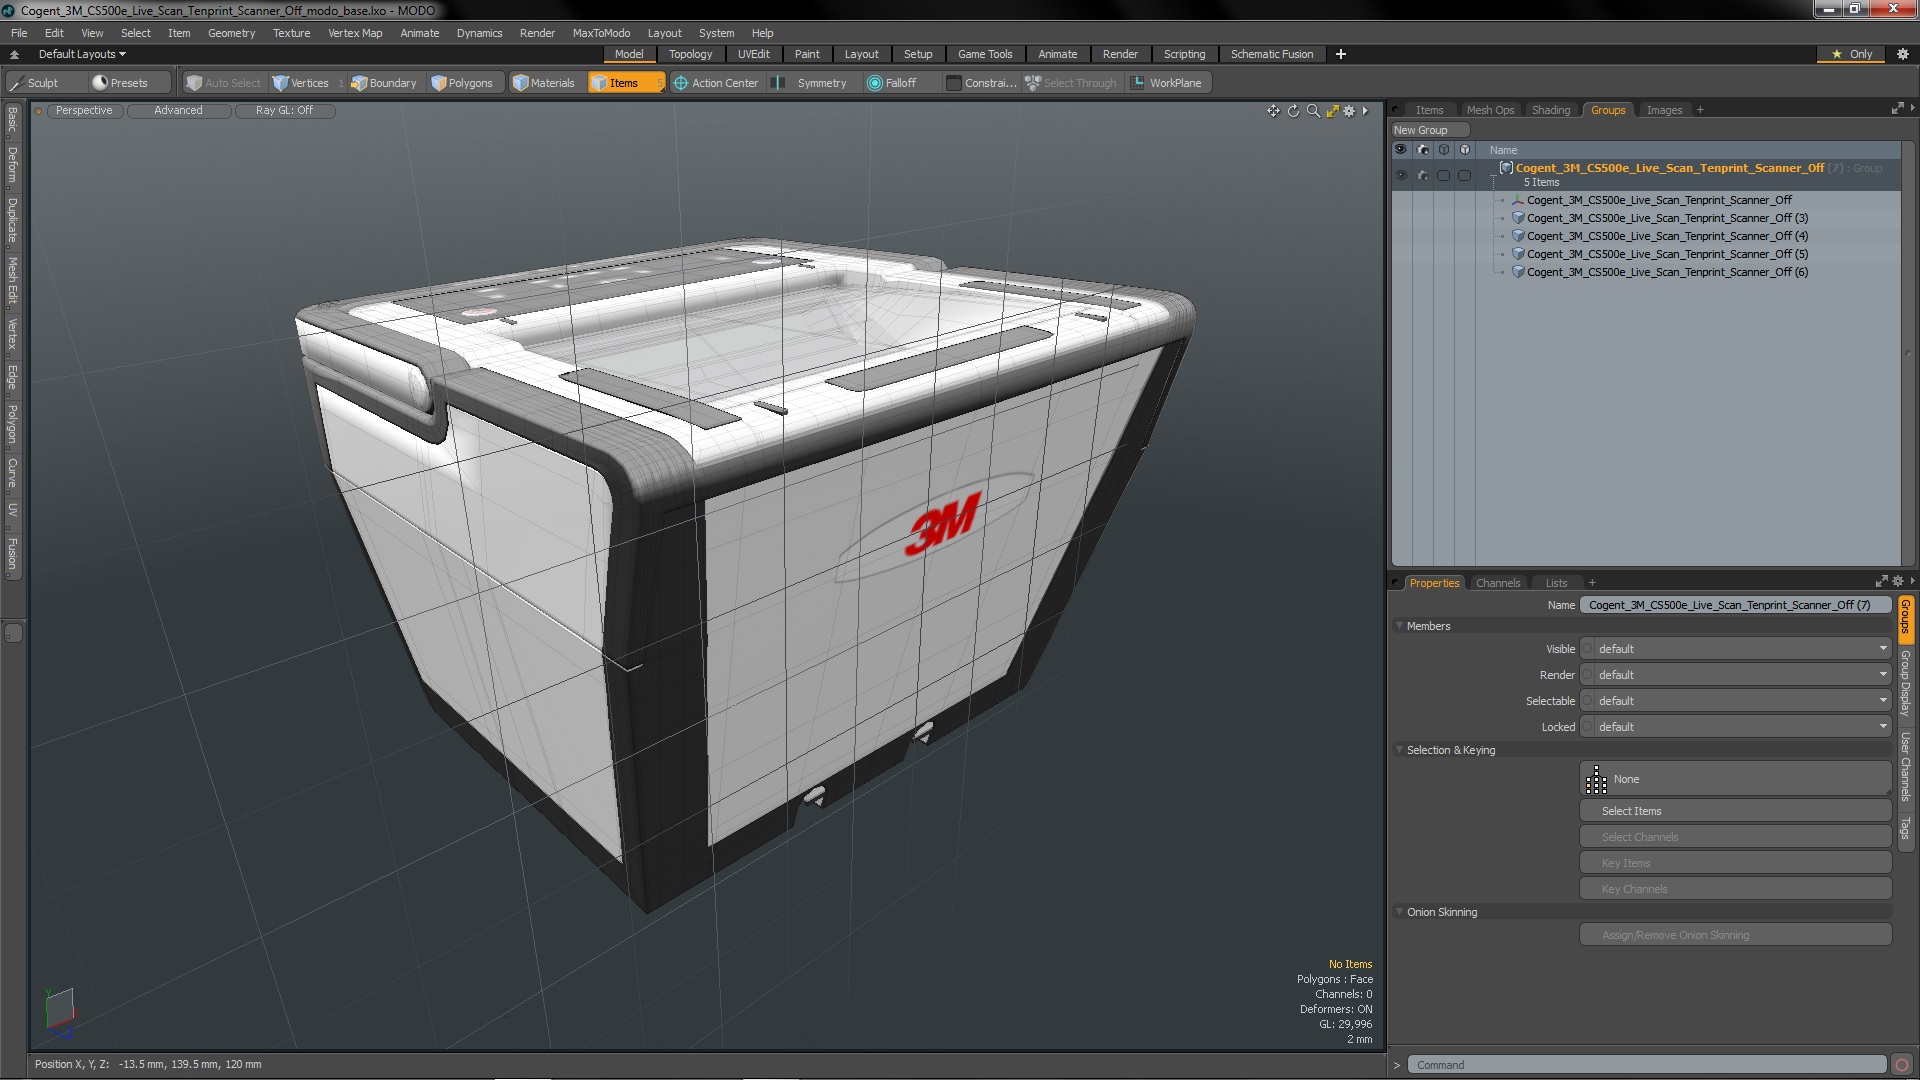1920x1080 pixels.
Task: Select the Cogent_3M_CS500e_Live_Scan_Tenprint_Scanner_Off (6) mesh item
Action: tap(1667, 272)
